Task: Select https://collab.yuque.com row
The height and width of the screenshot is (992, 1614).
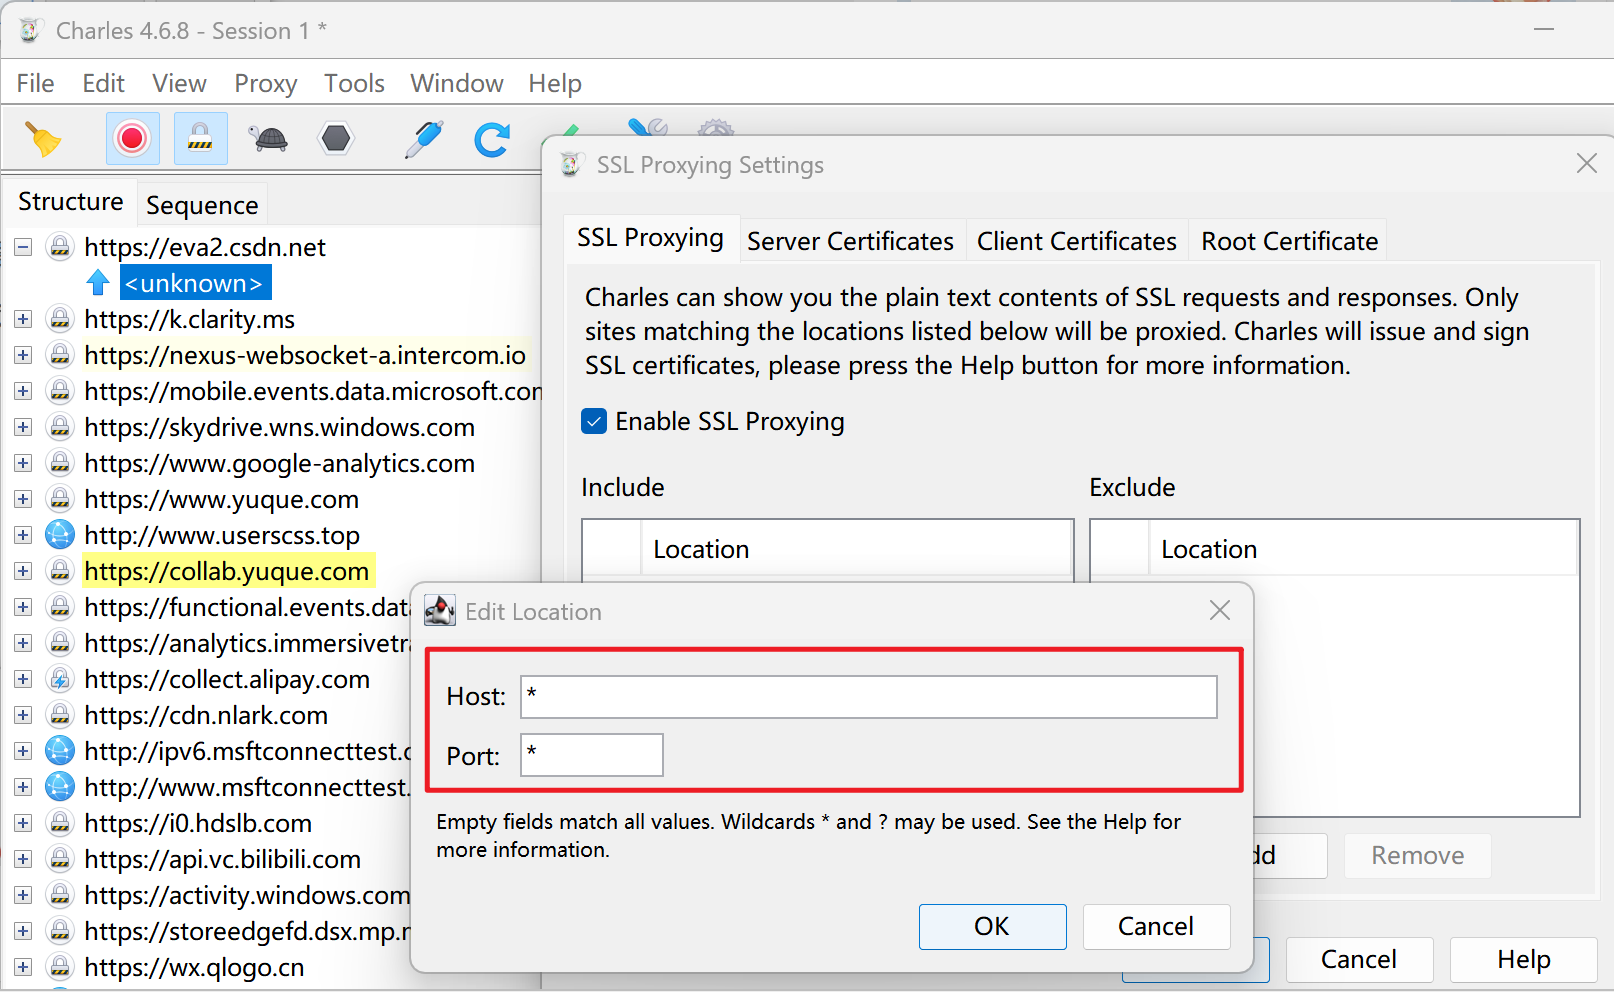Action: point(227,571)
